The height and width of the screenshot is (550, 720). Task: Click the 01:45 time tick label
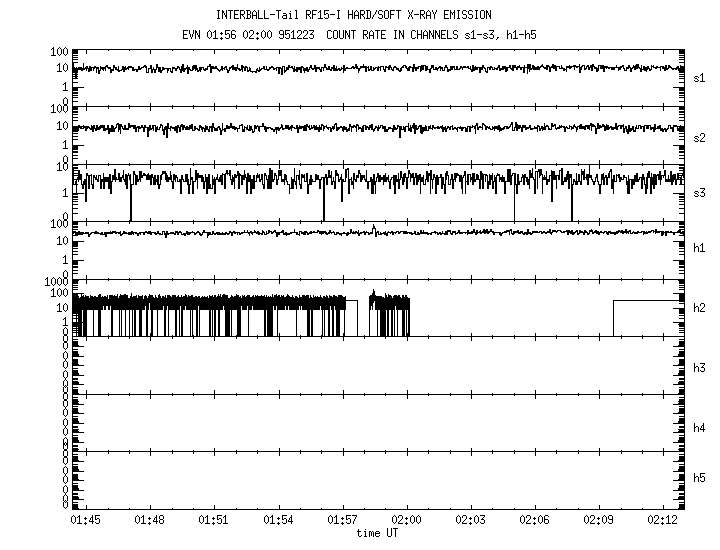point(86,521)
